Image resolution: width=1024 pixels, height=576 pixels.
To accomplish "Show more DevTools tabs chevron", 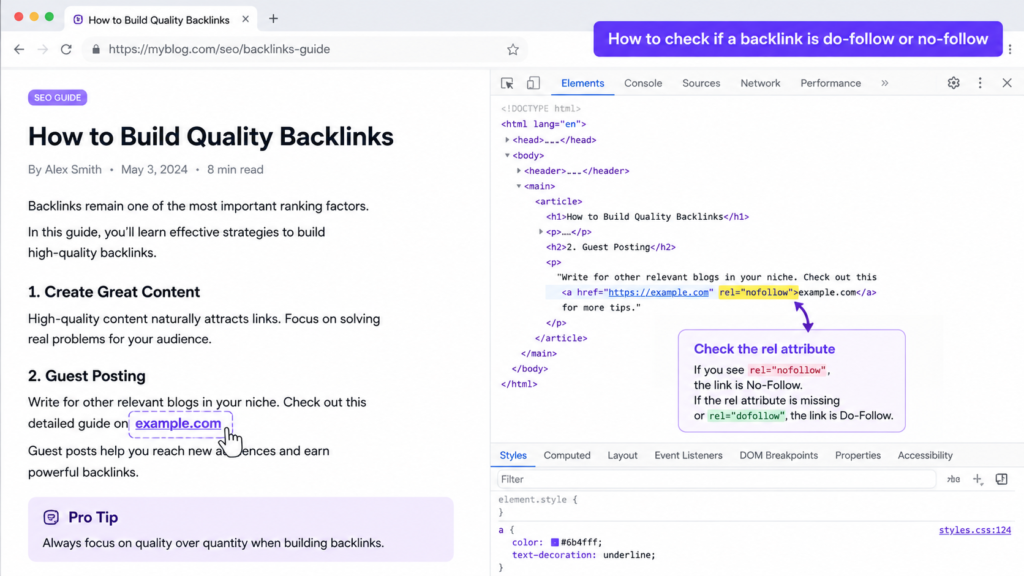I will (x=884, y=83).
